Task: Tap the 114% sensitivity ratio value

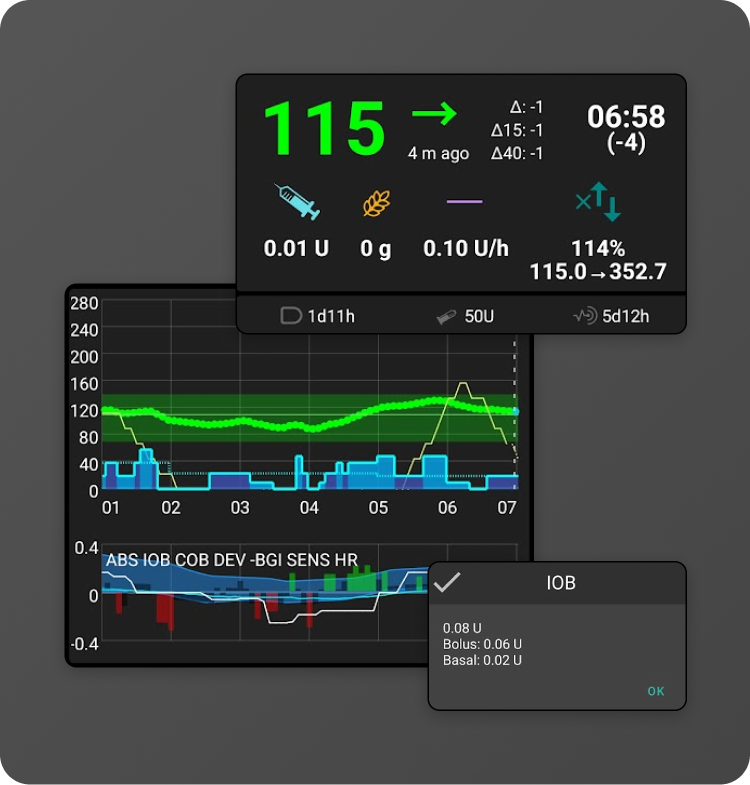Action: (598, 249)
